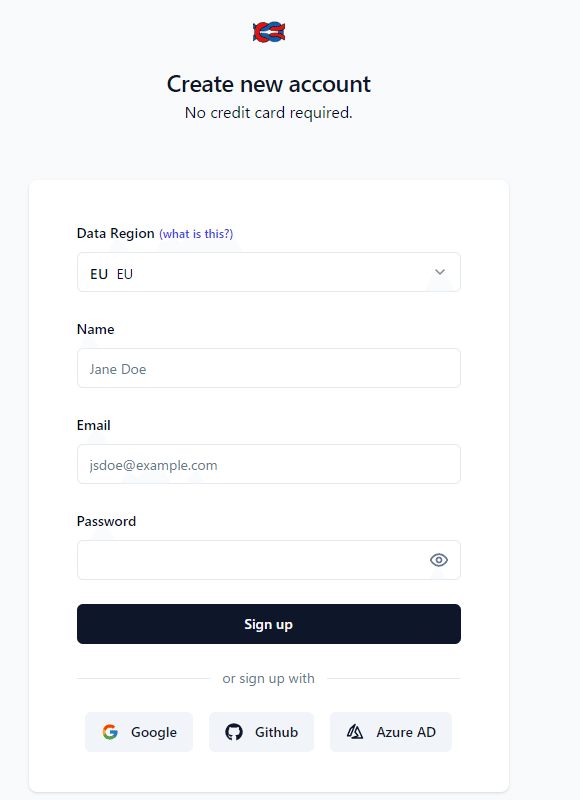Choose the Github sign up option
The width and height of the screenshot is (580, 800).
click(x=261, y=732)
